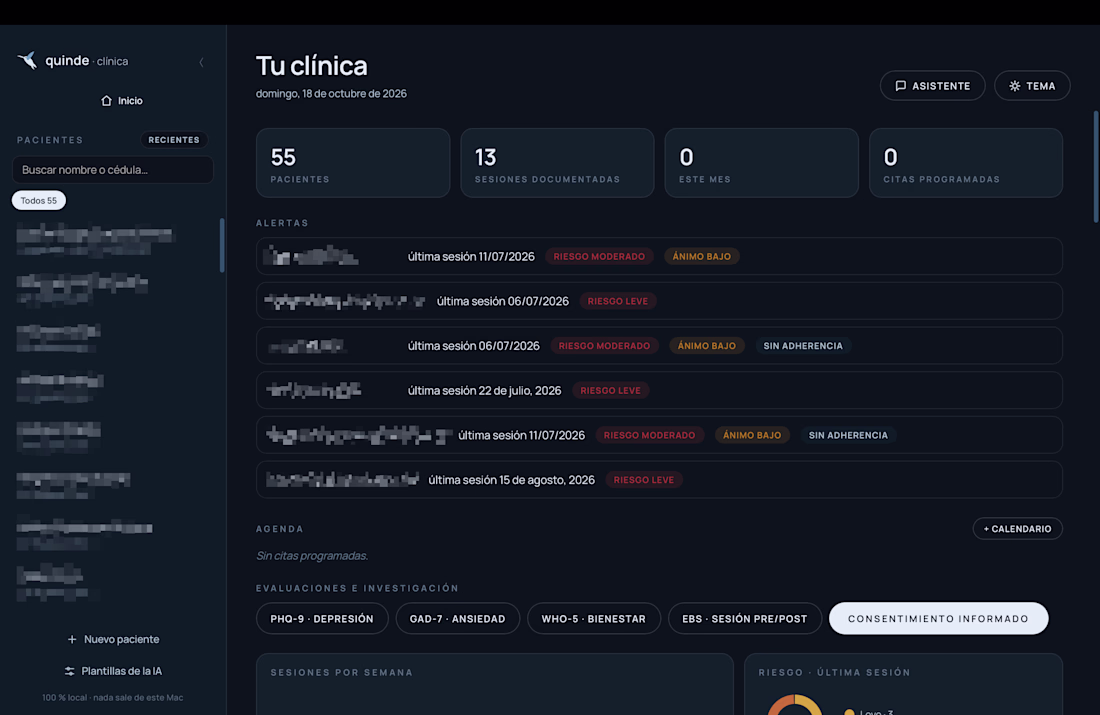Click the quinde hummingbird logo icon
The image size is (1100, 715).
pyautogui.click(x=27, y=60)
